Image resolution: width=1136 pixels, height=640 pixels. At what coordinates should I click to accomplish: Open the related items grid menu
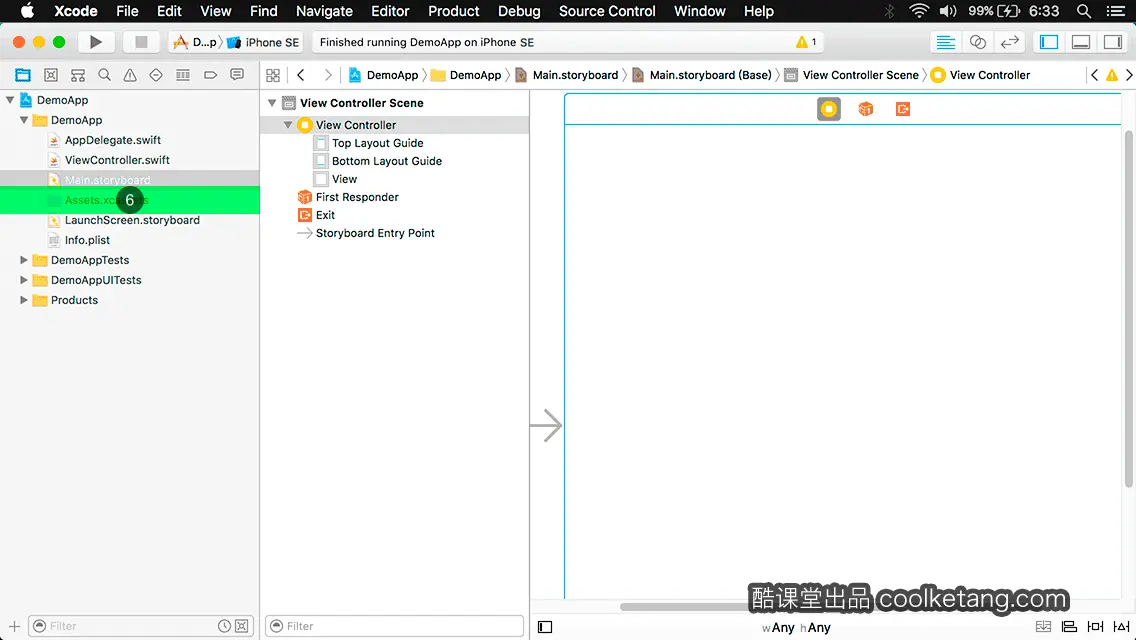coord(273,75)
